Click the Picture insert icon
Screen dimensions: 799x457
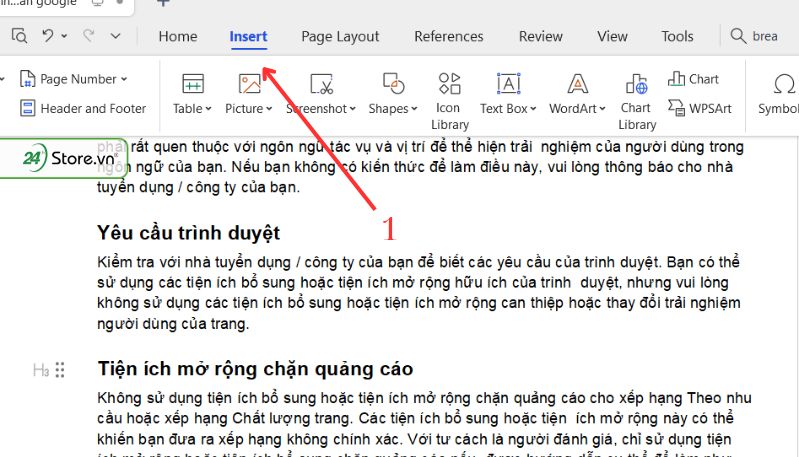(249, 84)
